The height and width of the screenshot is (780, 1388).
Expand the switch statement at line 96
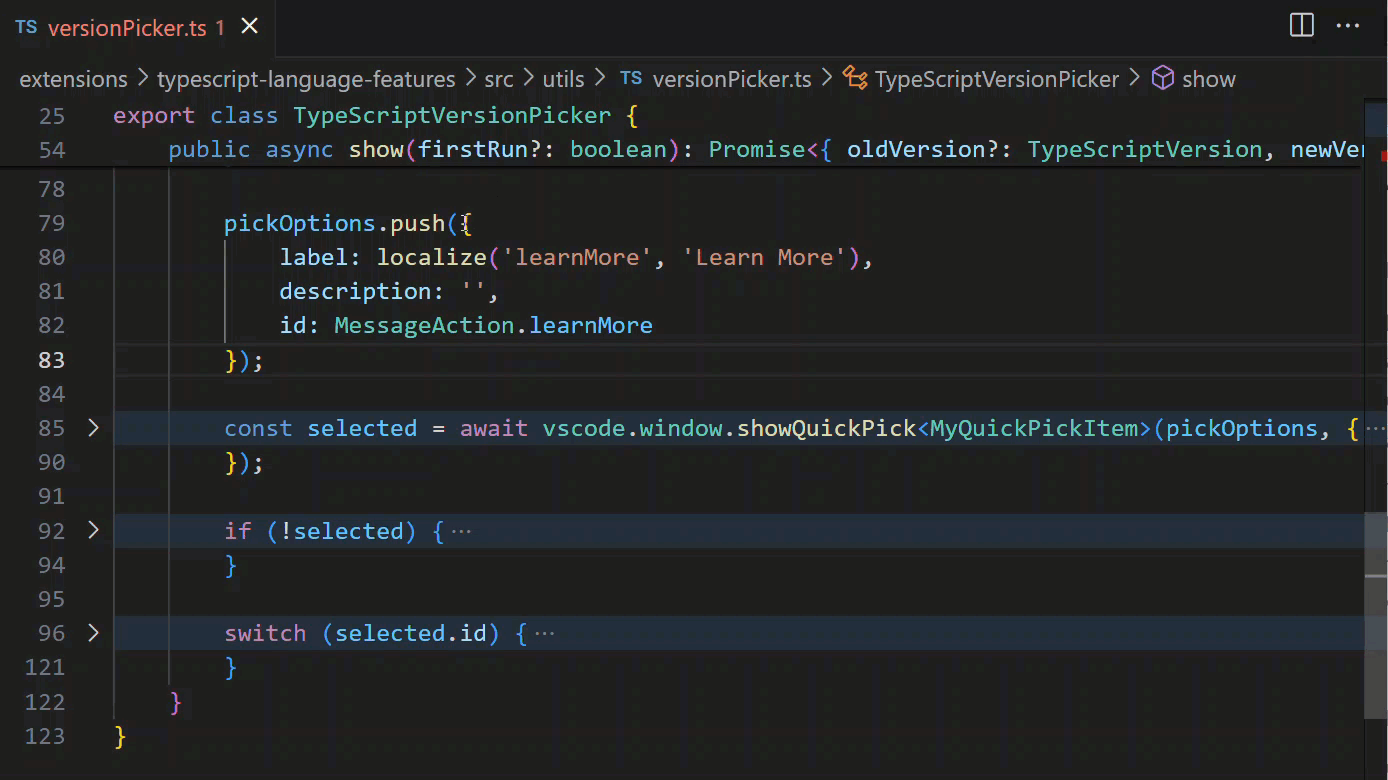(x=93, y=633)
